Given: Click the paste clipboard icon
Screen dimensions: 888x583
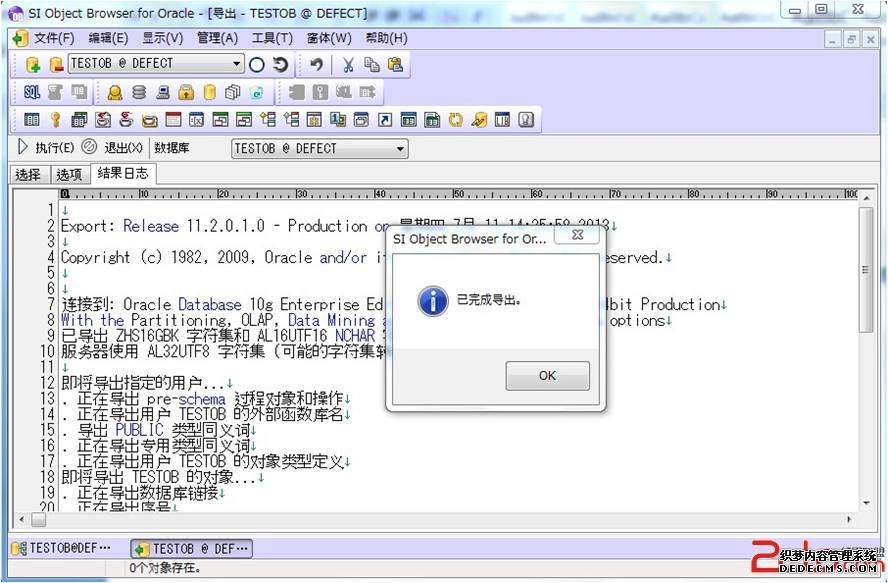Looking at the screenshot, I should pos(395,64).
